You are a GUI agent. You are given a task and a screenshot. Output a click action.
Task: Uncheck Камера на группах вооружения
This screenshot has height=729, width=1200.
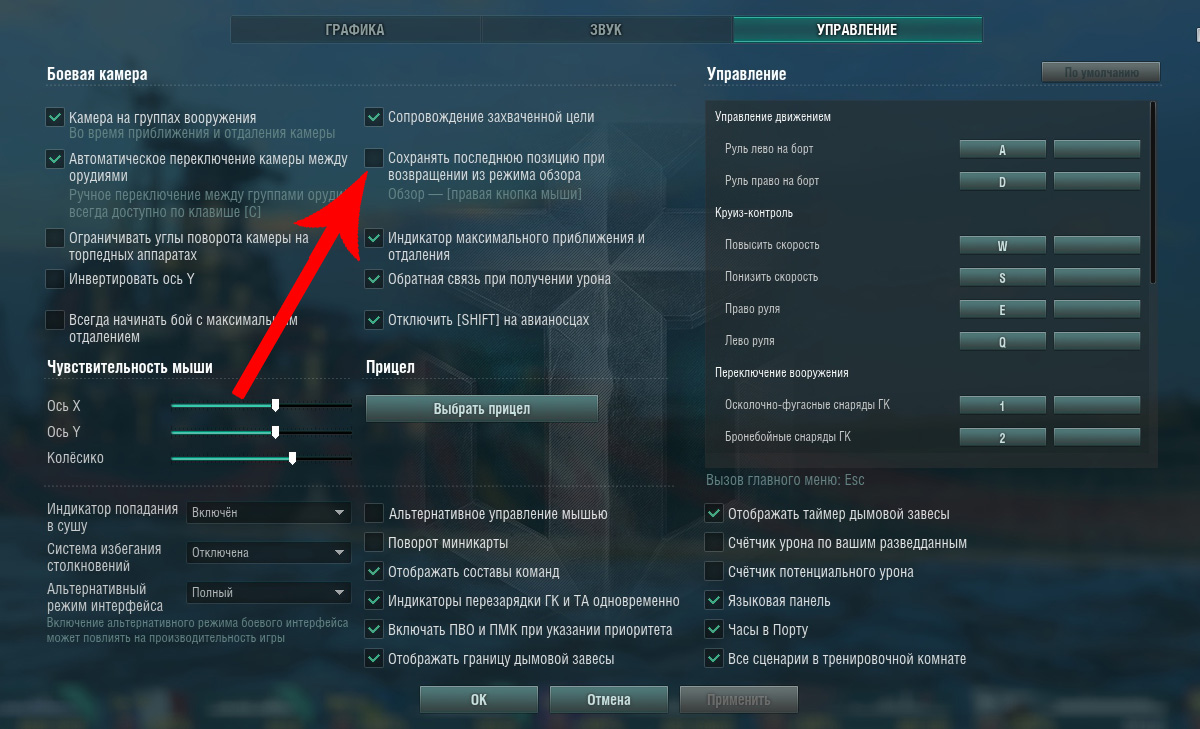coord(55,117)
